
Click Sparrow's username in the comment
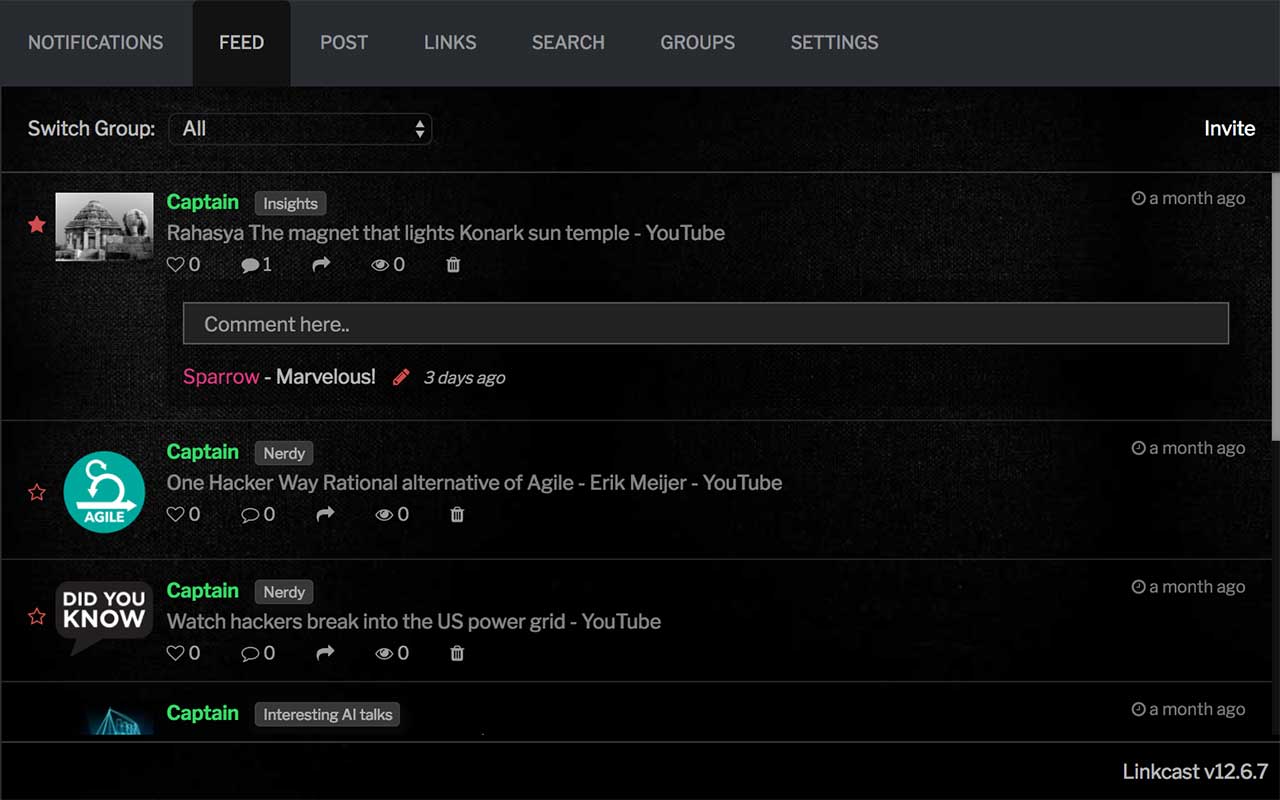[x=221, y=377]
